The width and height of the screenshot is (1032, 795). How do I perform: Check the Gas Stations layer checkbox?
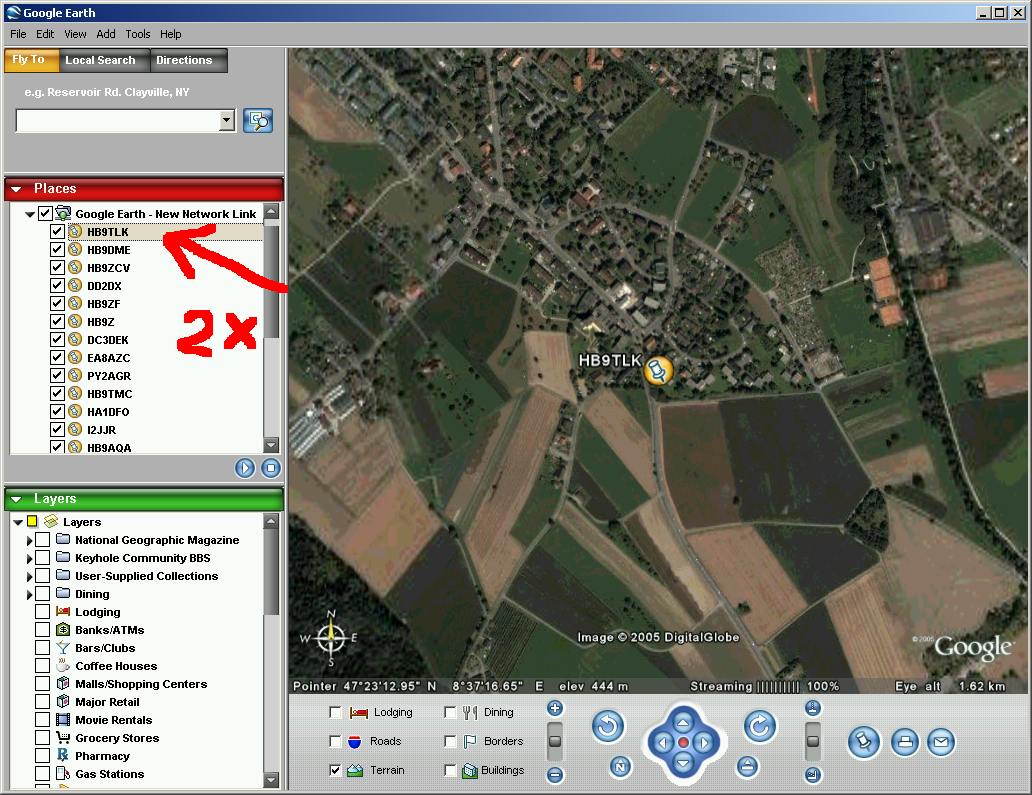(43, 774)
